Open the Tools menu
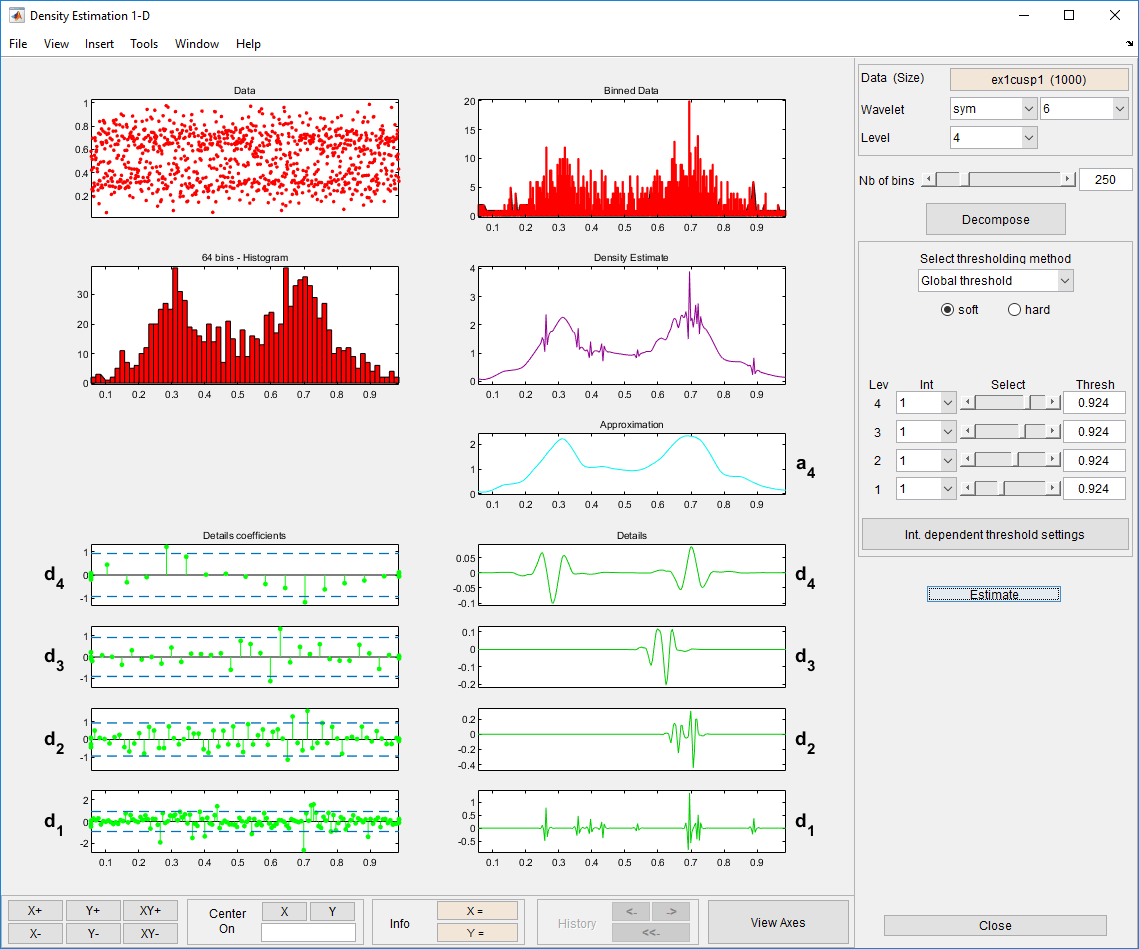The image size is (1139, 949). point(144,44)
